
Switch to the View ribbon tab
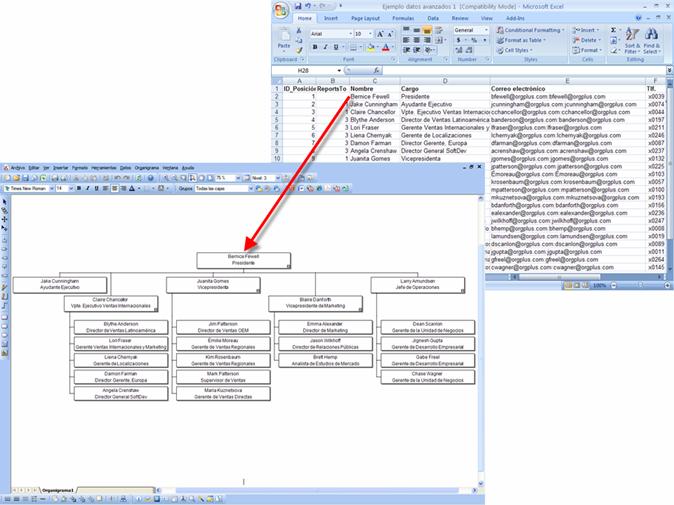486,18
